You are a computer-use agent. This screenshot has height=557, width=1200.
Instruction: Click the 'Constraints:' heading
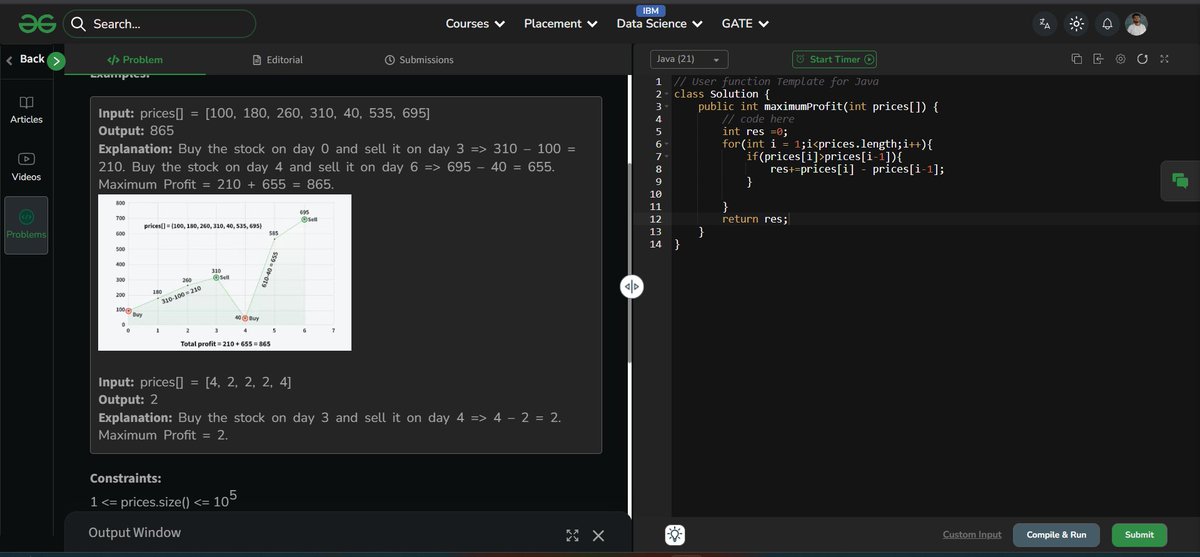pos(125,479)
